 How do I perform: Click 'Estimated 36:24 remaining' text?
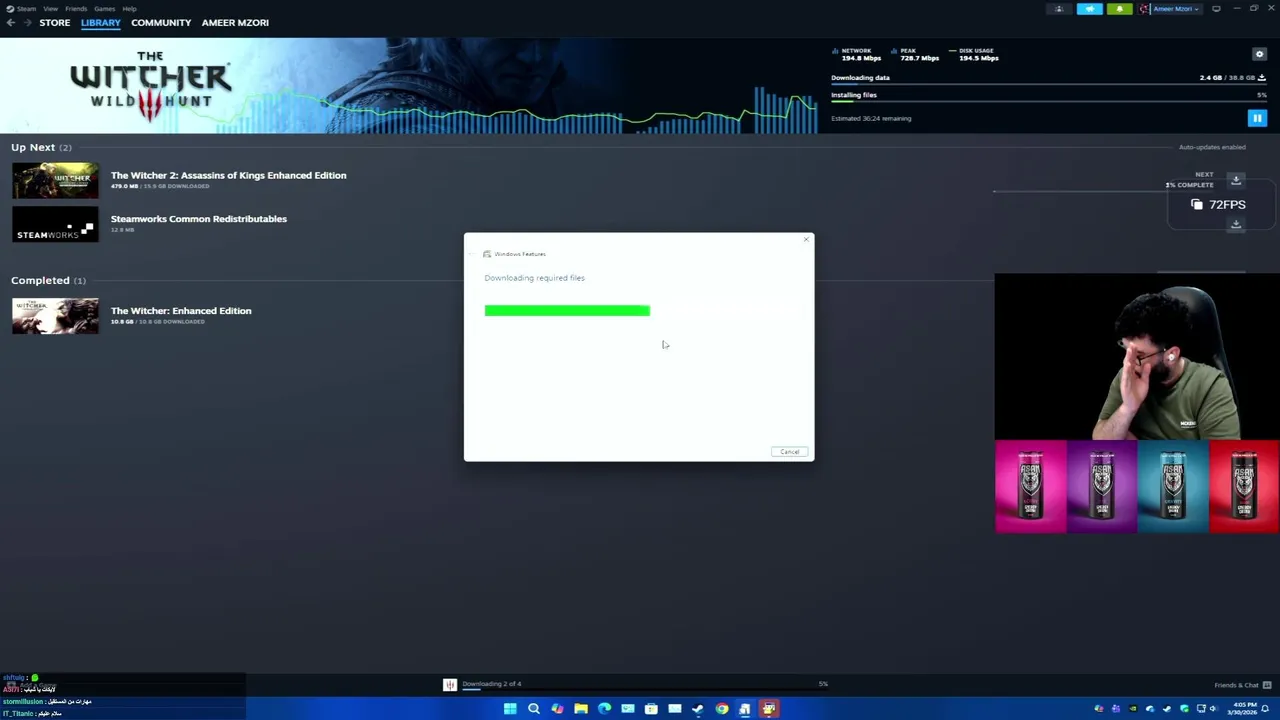click(x=871, y=118)
